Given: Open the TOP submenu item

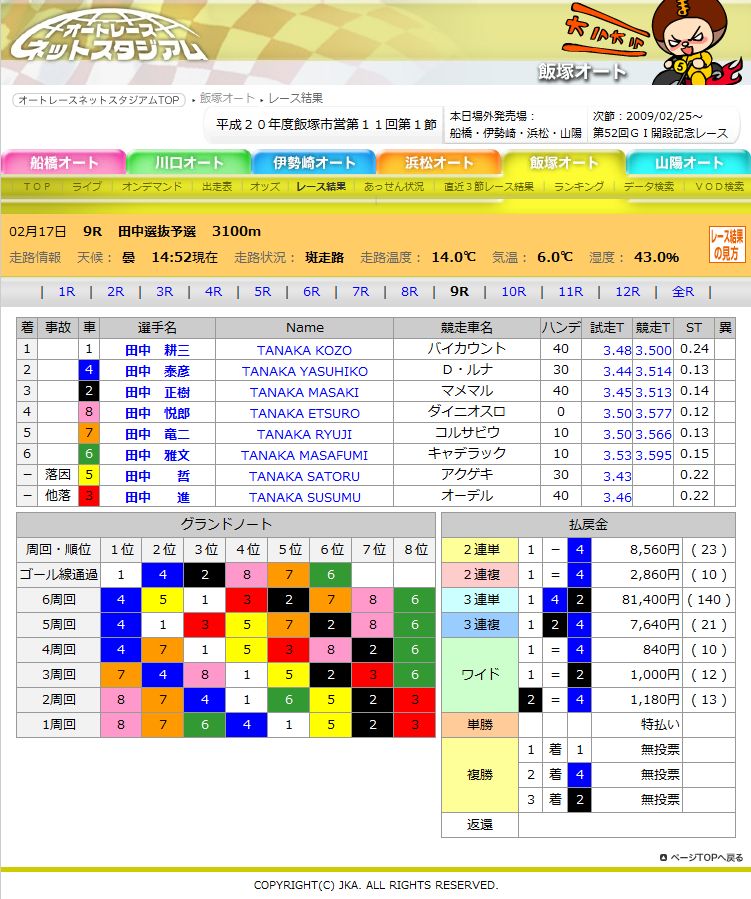Looking at the screenshot, I should [37, 186].
